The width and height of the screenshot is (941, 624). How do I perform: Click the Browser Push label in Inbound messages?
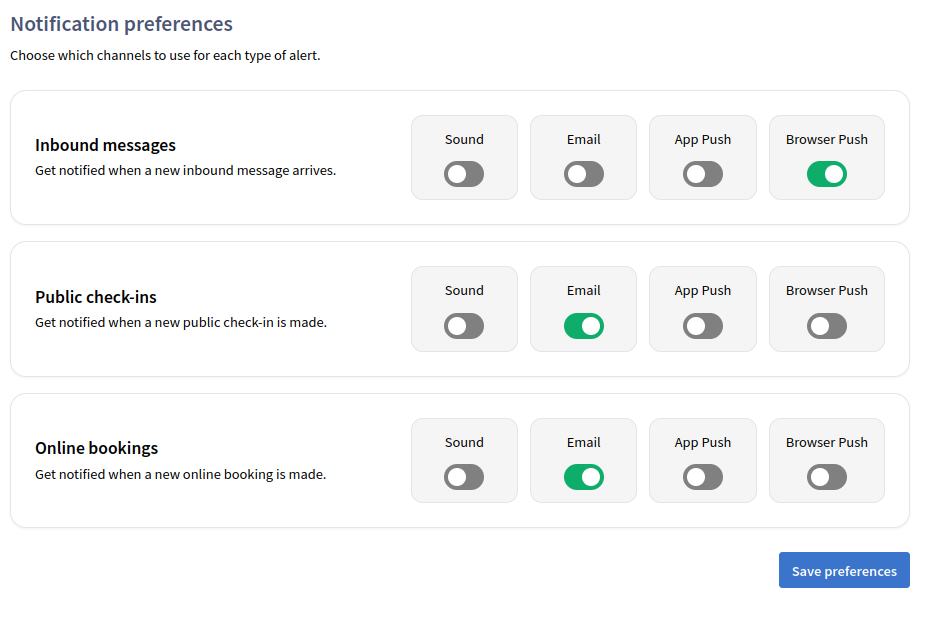[x=826, y=140]
